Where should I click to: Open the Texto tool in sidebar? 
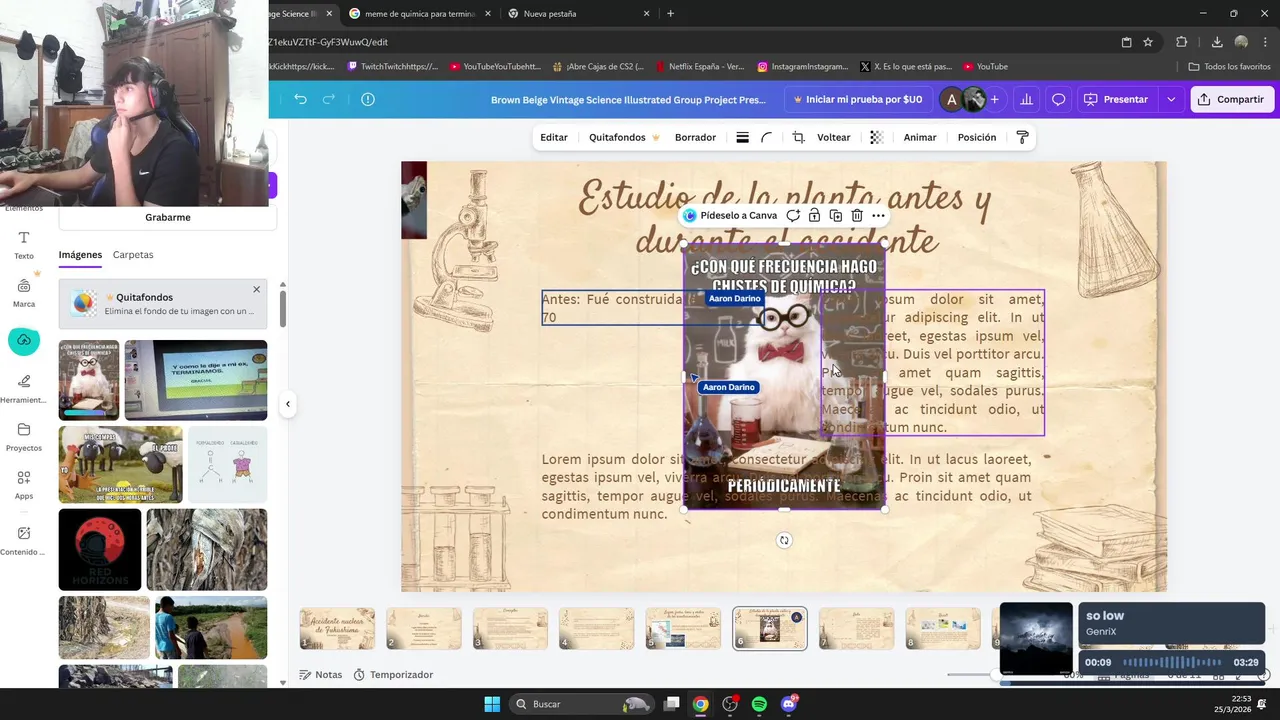point(24,245)
